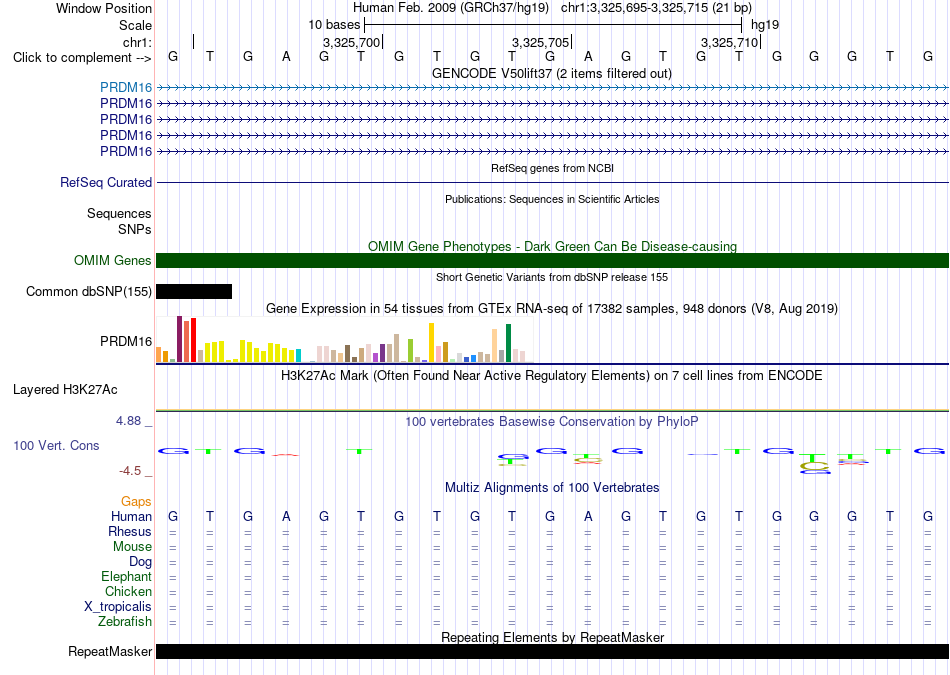Click the SNPs track label
Viewport: 950px width, 675px height.
pyautogui.click(x=135, y=230)
